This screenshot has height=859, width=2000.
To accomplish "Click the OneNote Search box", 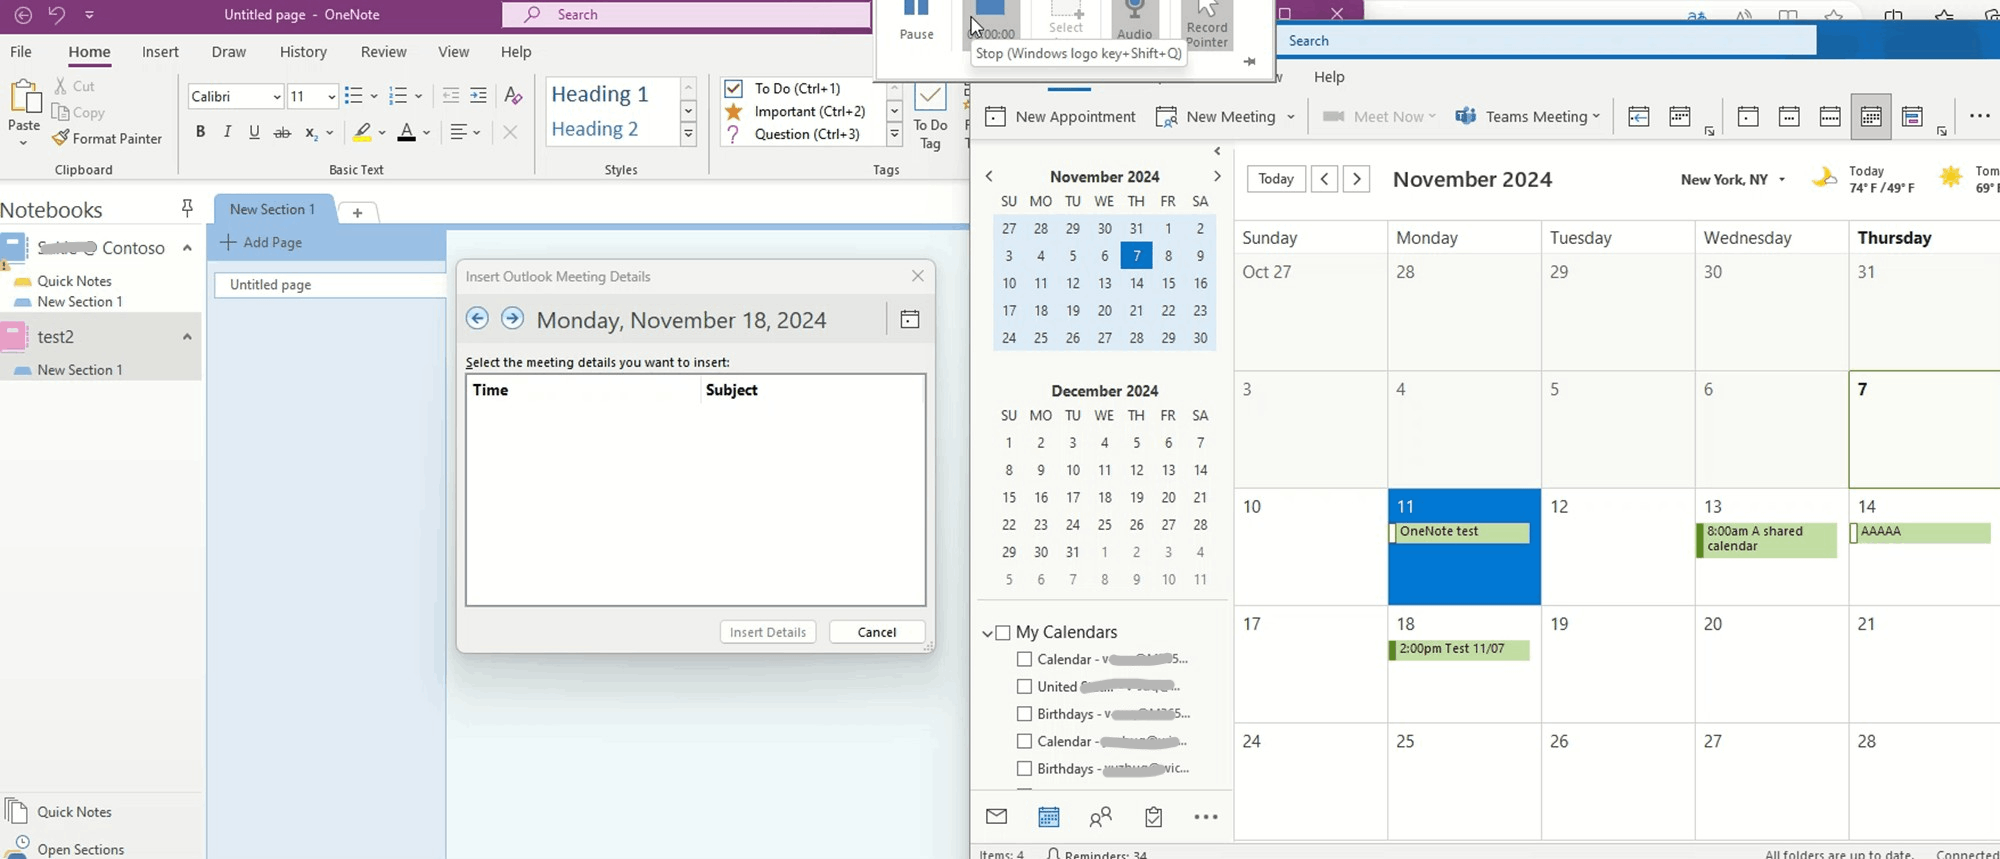I will [687, 15].
